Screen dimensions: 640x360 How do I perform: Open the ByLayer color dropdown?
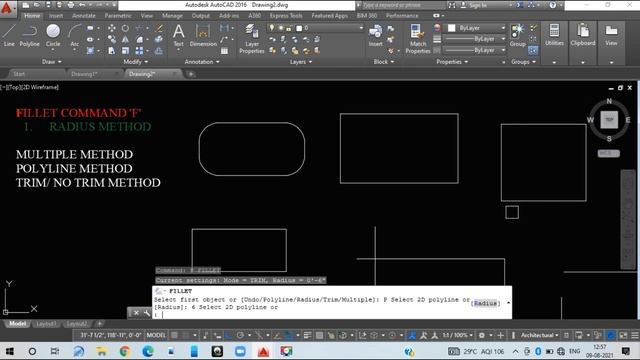click(503, 28)
